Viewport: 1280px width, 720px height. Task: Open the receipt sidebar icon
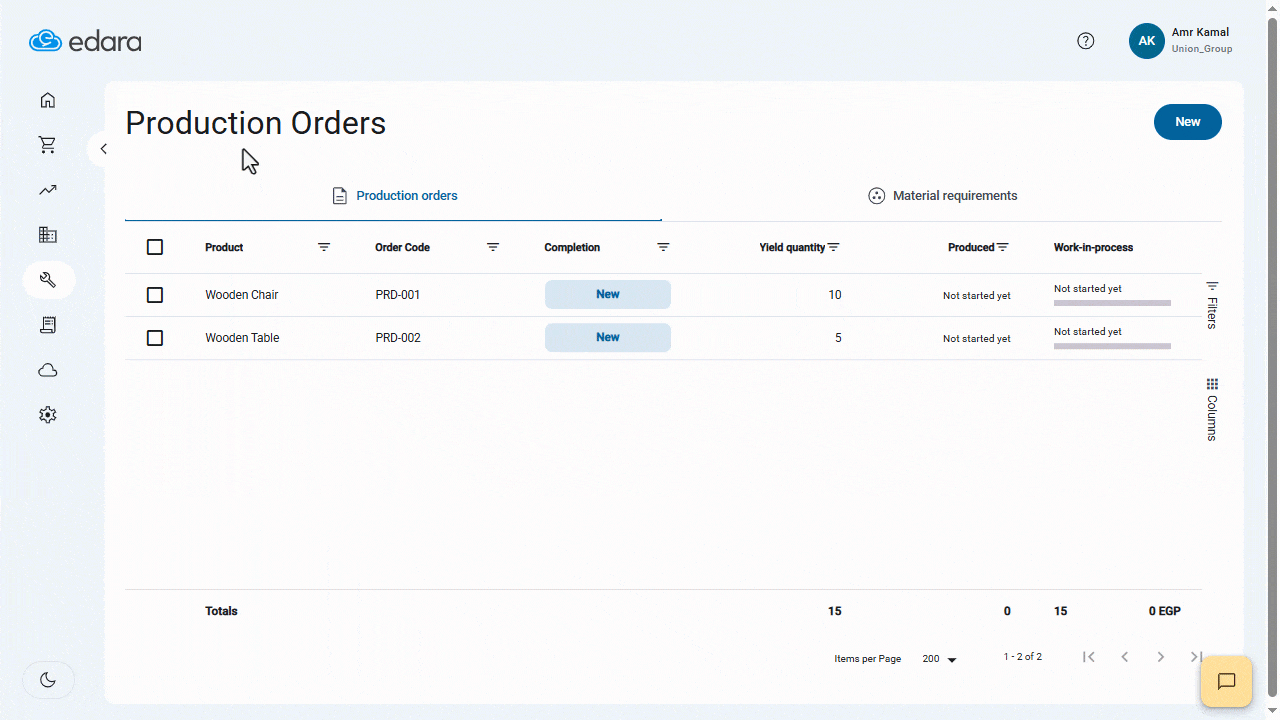click(x=47, y=325)
